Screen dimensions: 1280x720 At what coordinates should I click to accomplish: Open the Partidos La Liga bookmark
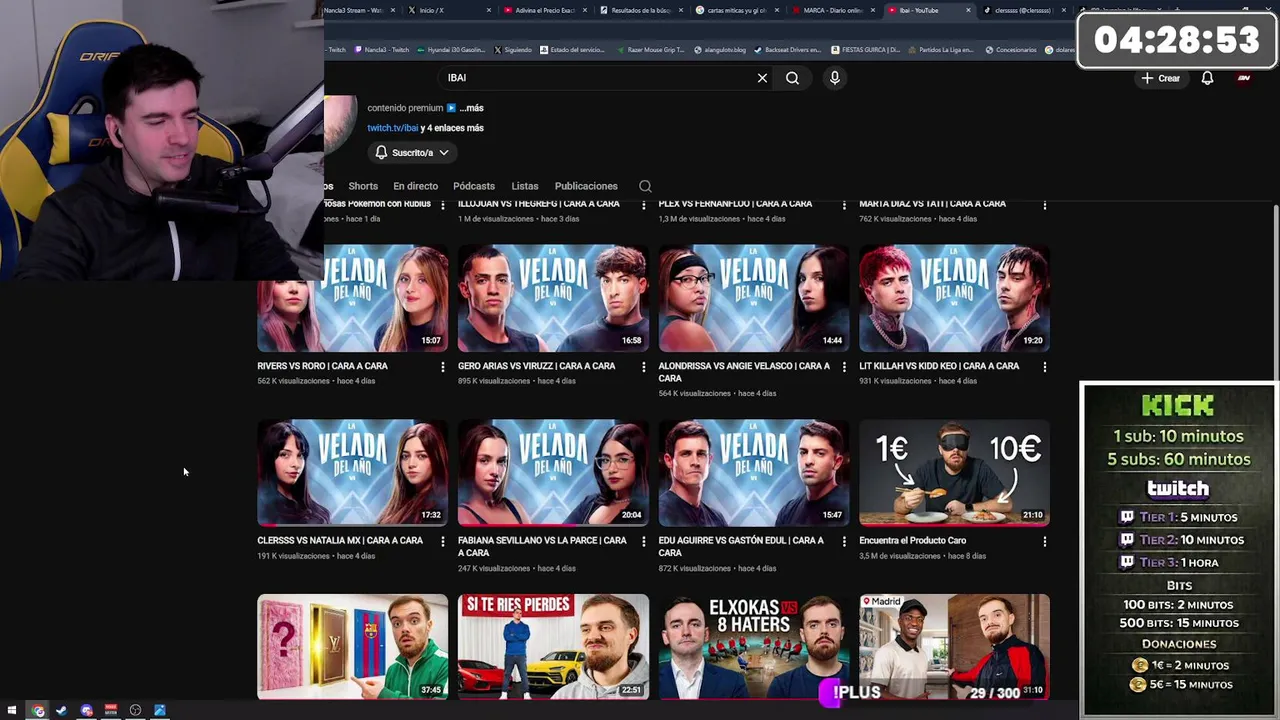(940, 50)
